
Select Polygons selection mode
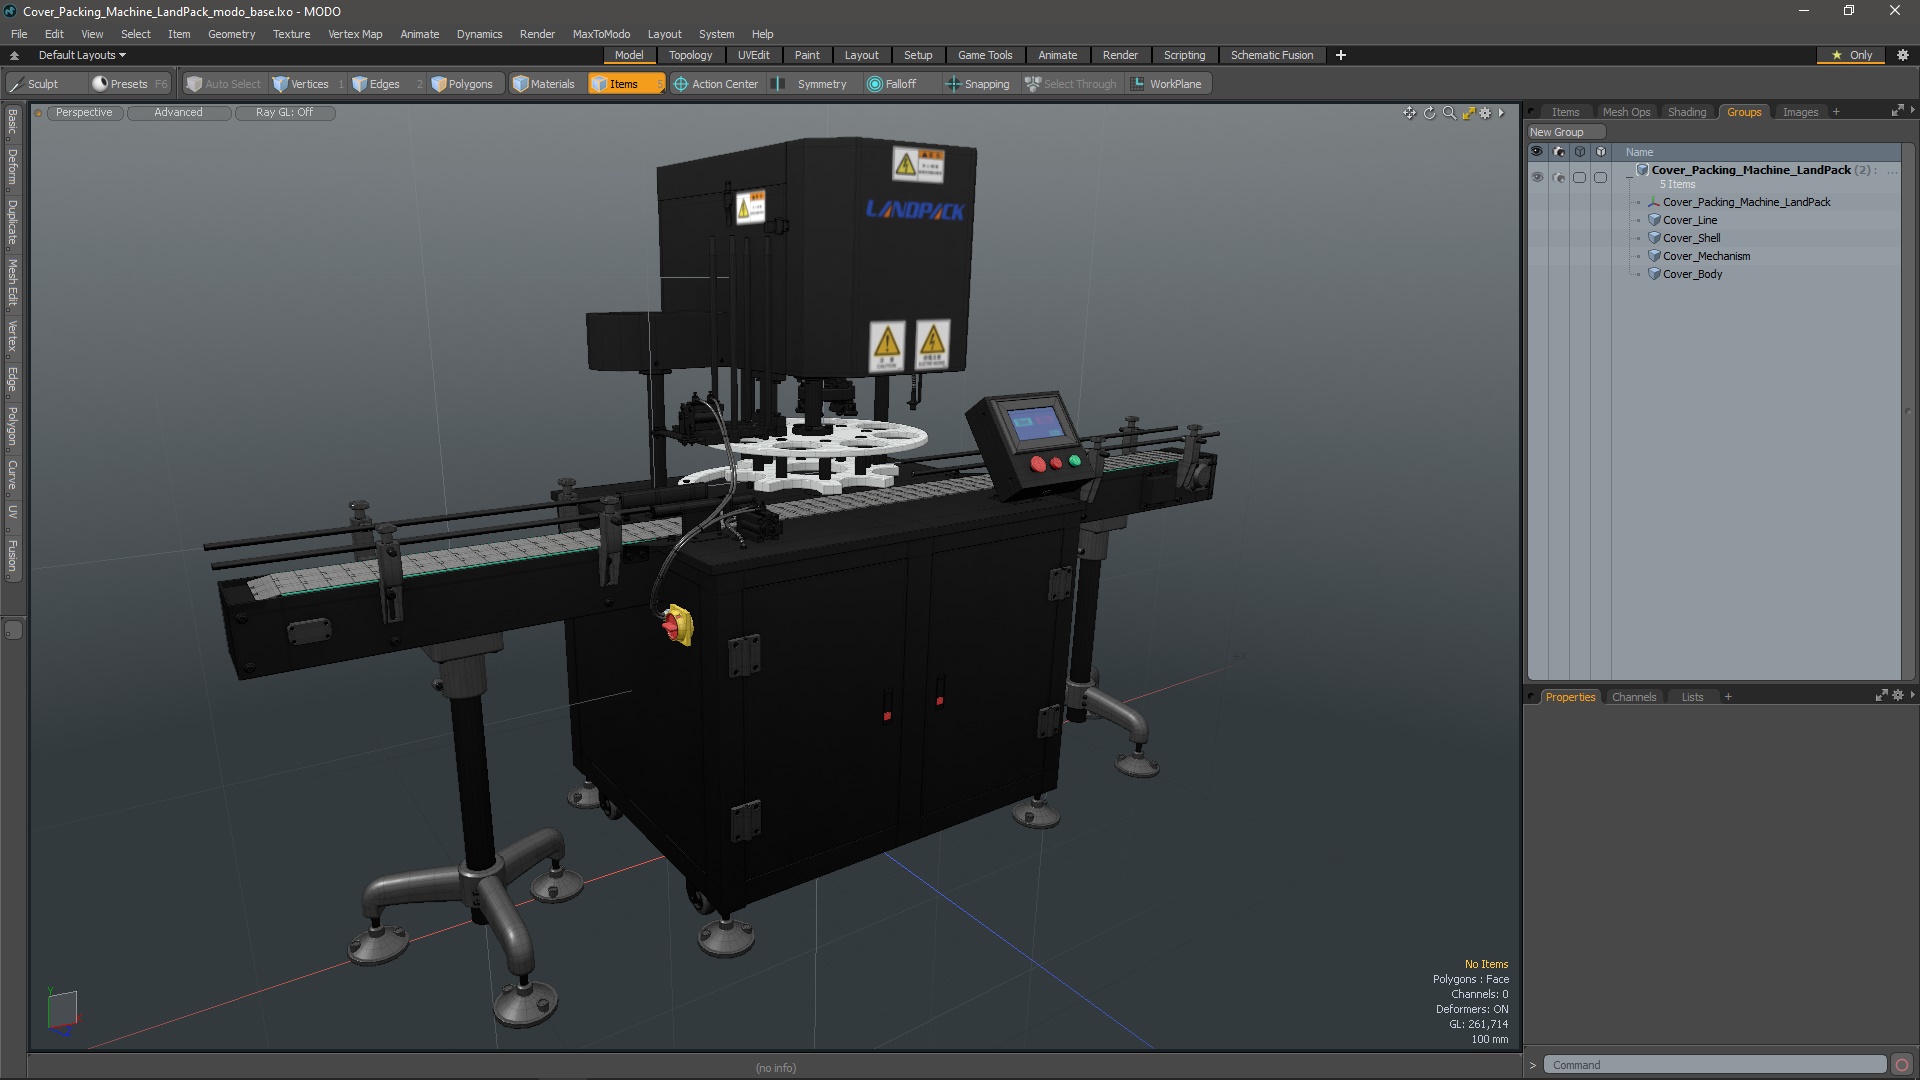click(462, 84)
